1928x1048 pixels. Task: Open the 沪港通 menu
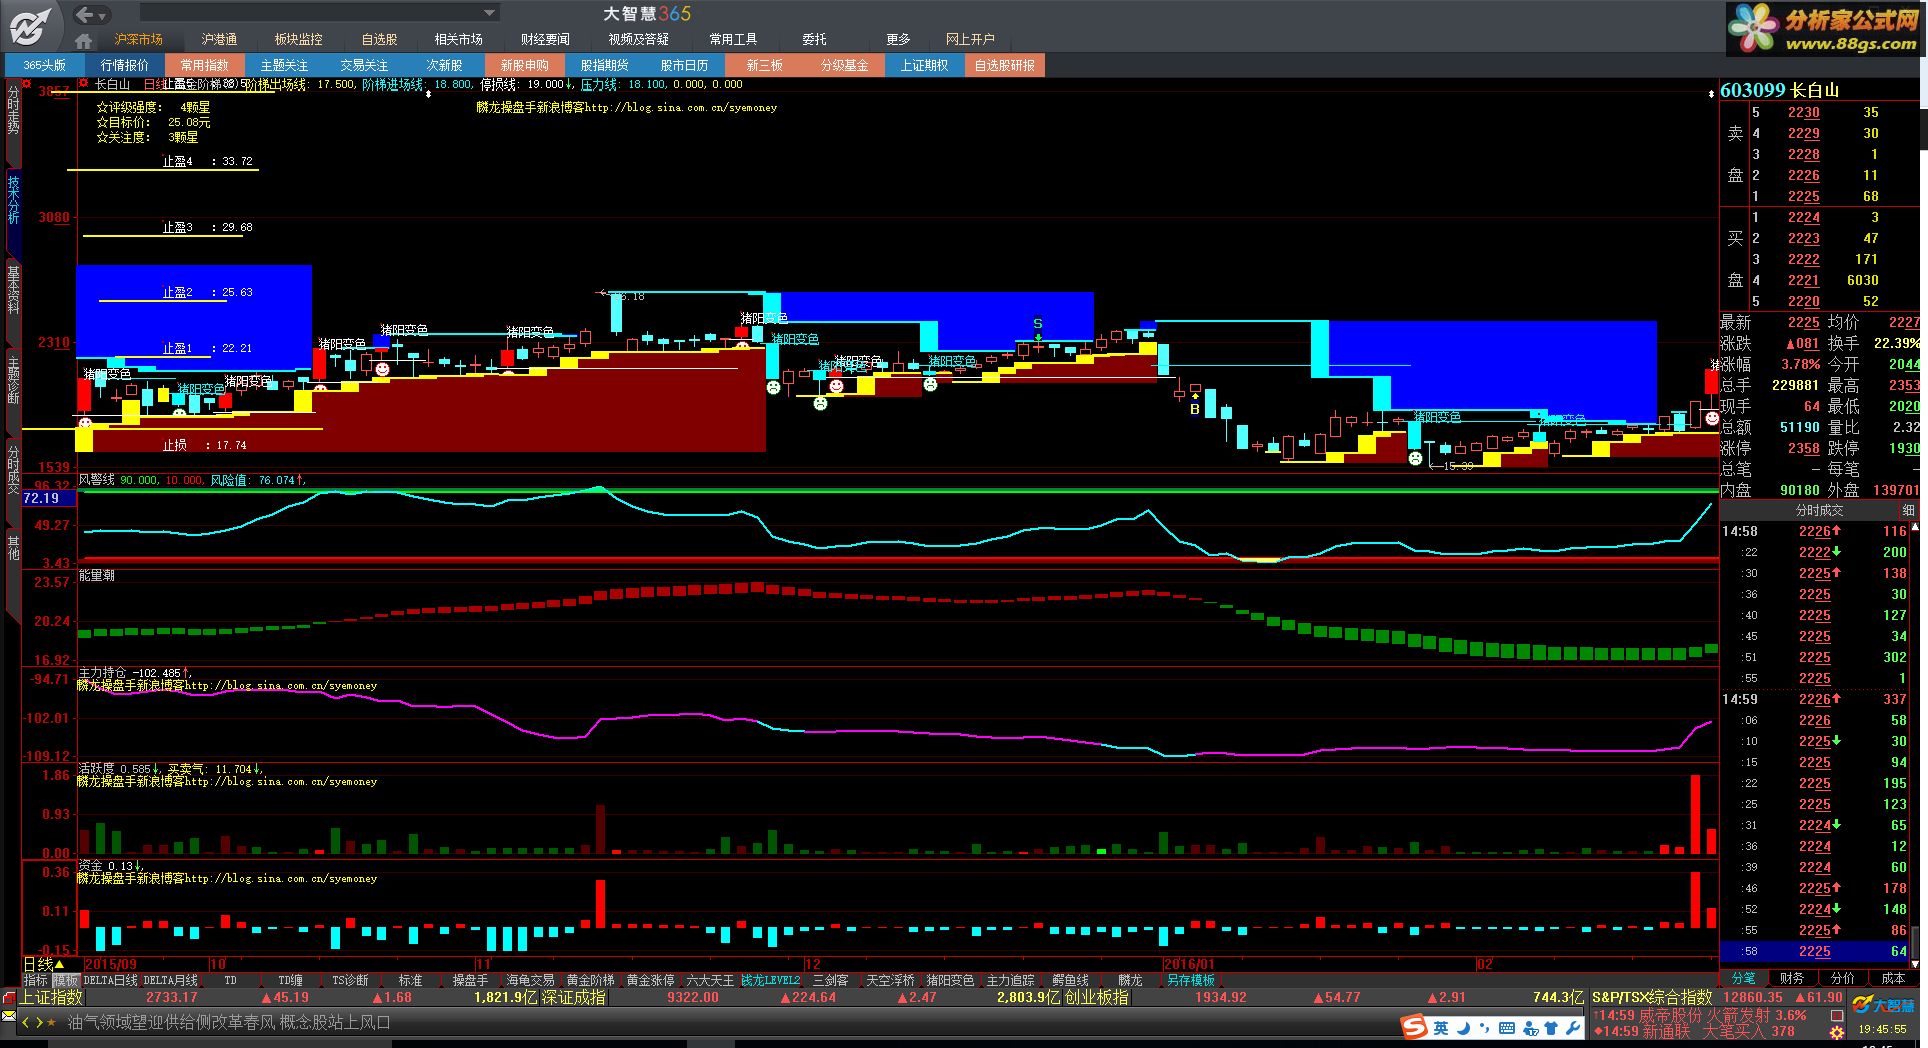[219, 39]
